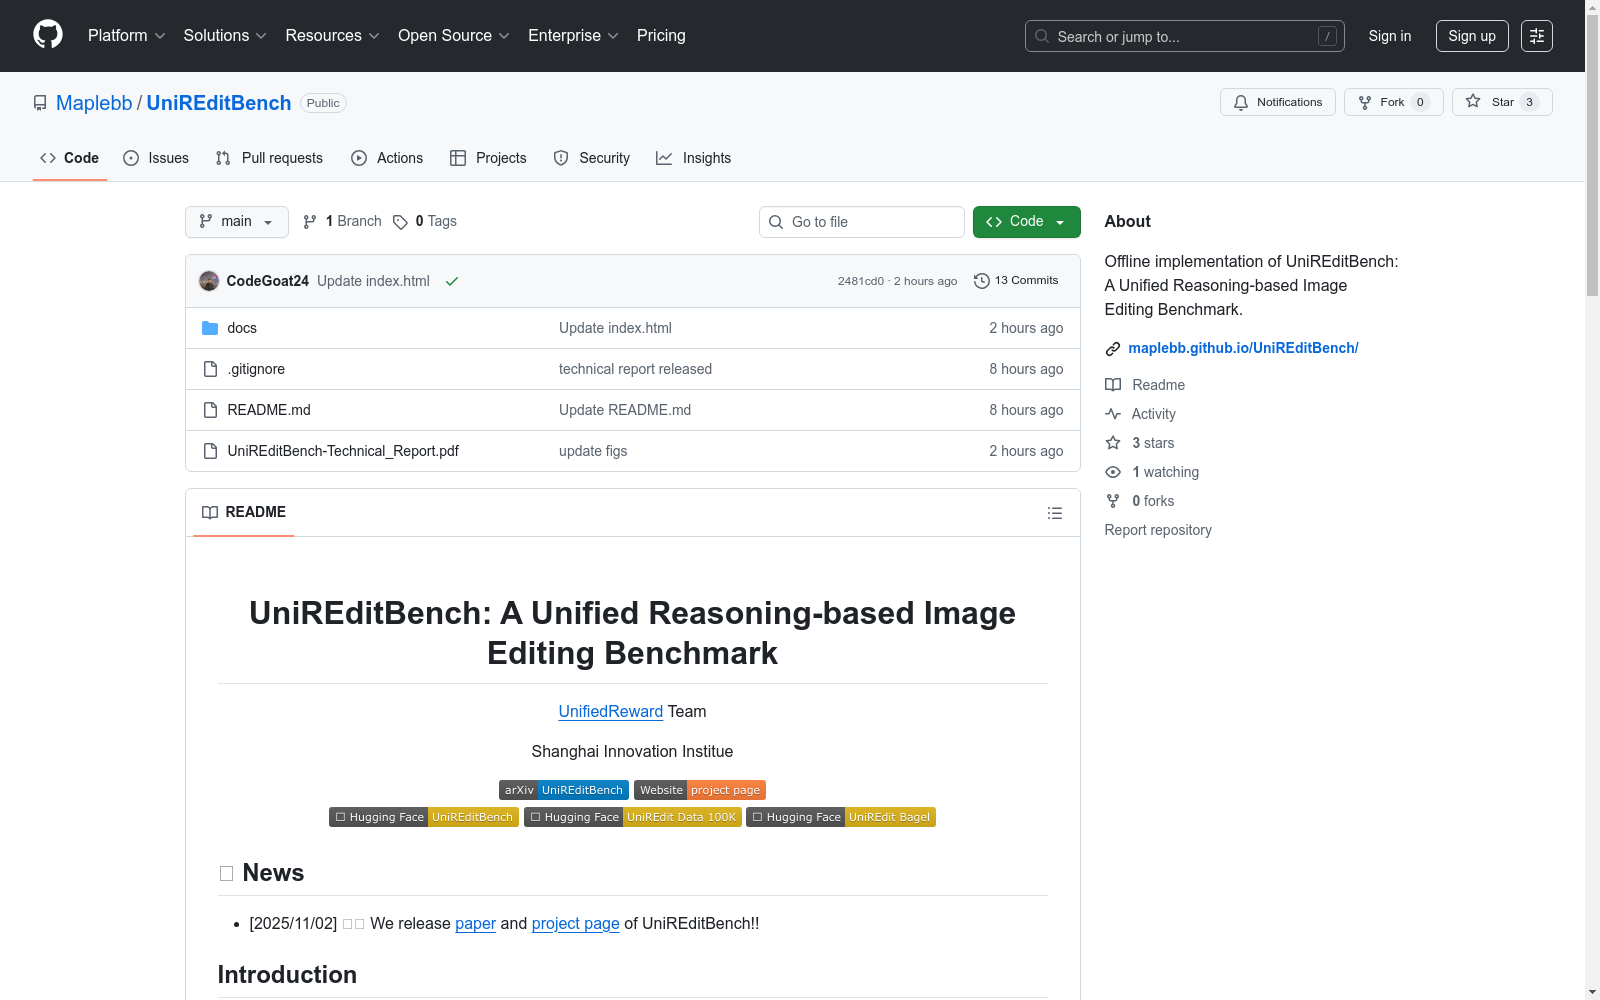Screen dimensions: 1600x1000
Task: Open the docs folder
Action: coord(241,328)
